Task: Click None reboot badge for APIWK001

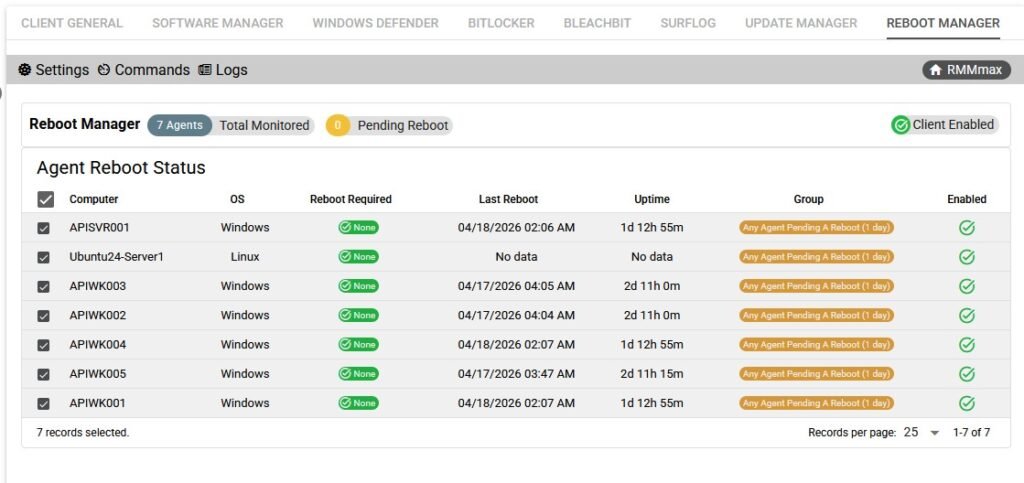Action: click(358, 403)
